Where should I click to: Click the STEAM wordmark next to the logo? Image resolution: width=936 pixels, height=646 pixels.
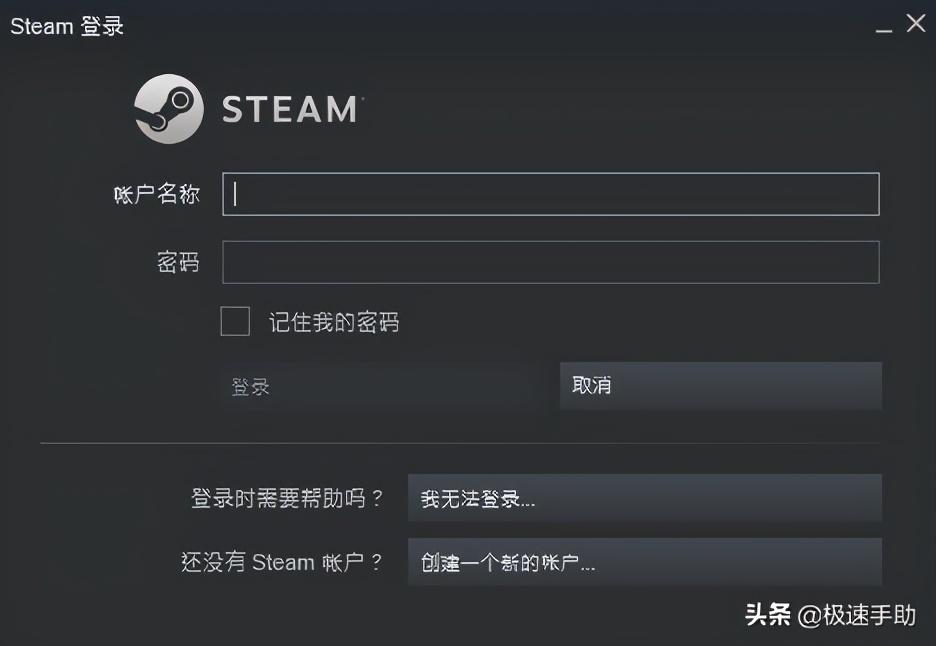coord(289,109)
